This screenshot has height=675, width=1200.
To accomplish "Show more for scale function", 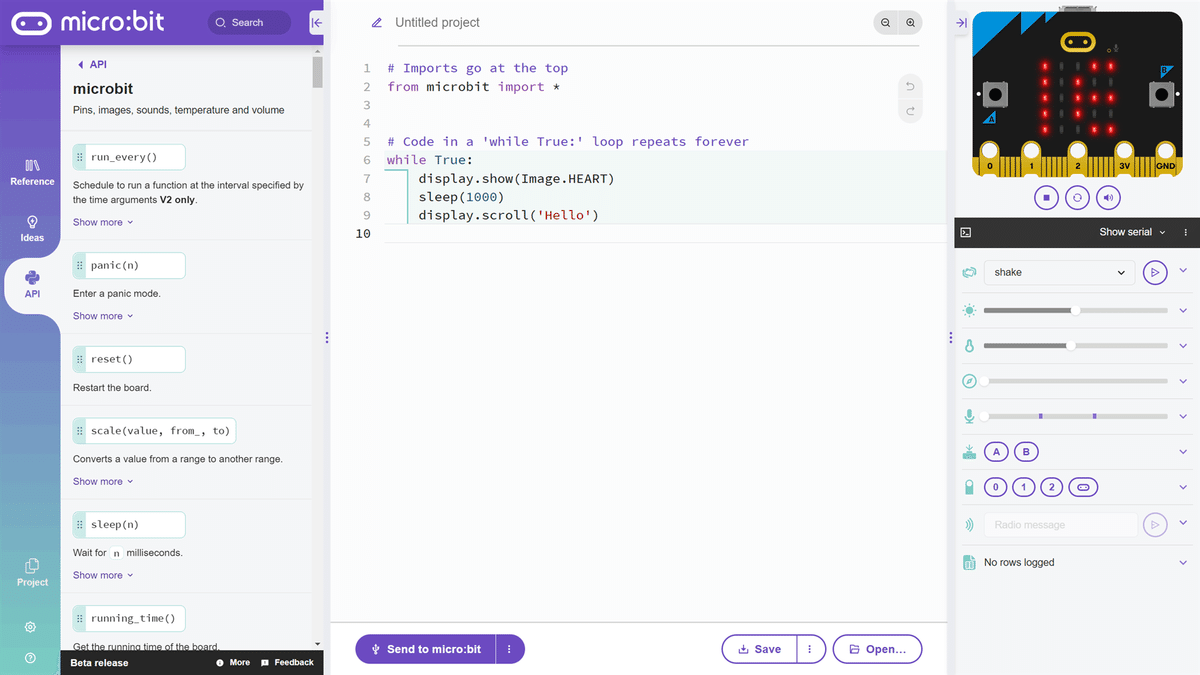I will point(103,481).
